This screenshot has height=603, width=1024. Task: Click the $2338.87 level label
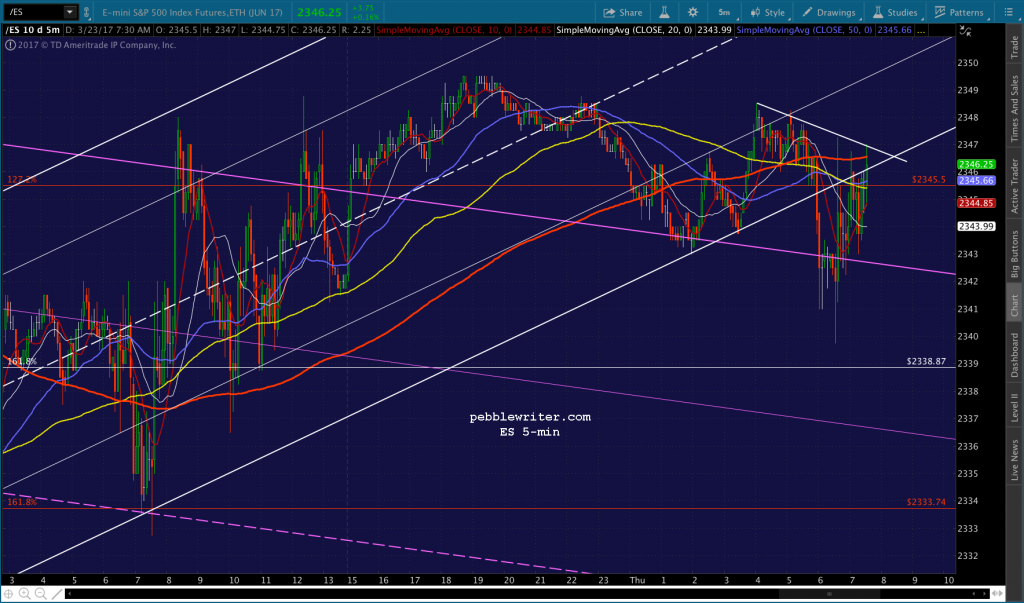[x=926, y=361]
